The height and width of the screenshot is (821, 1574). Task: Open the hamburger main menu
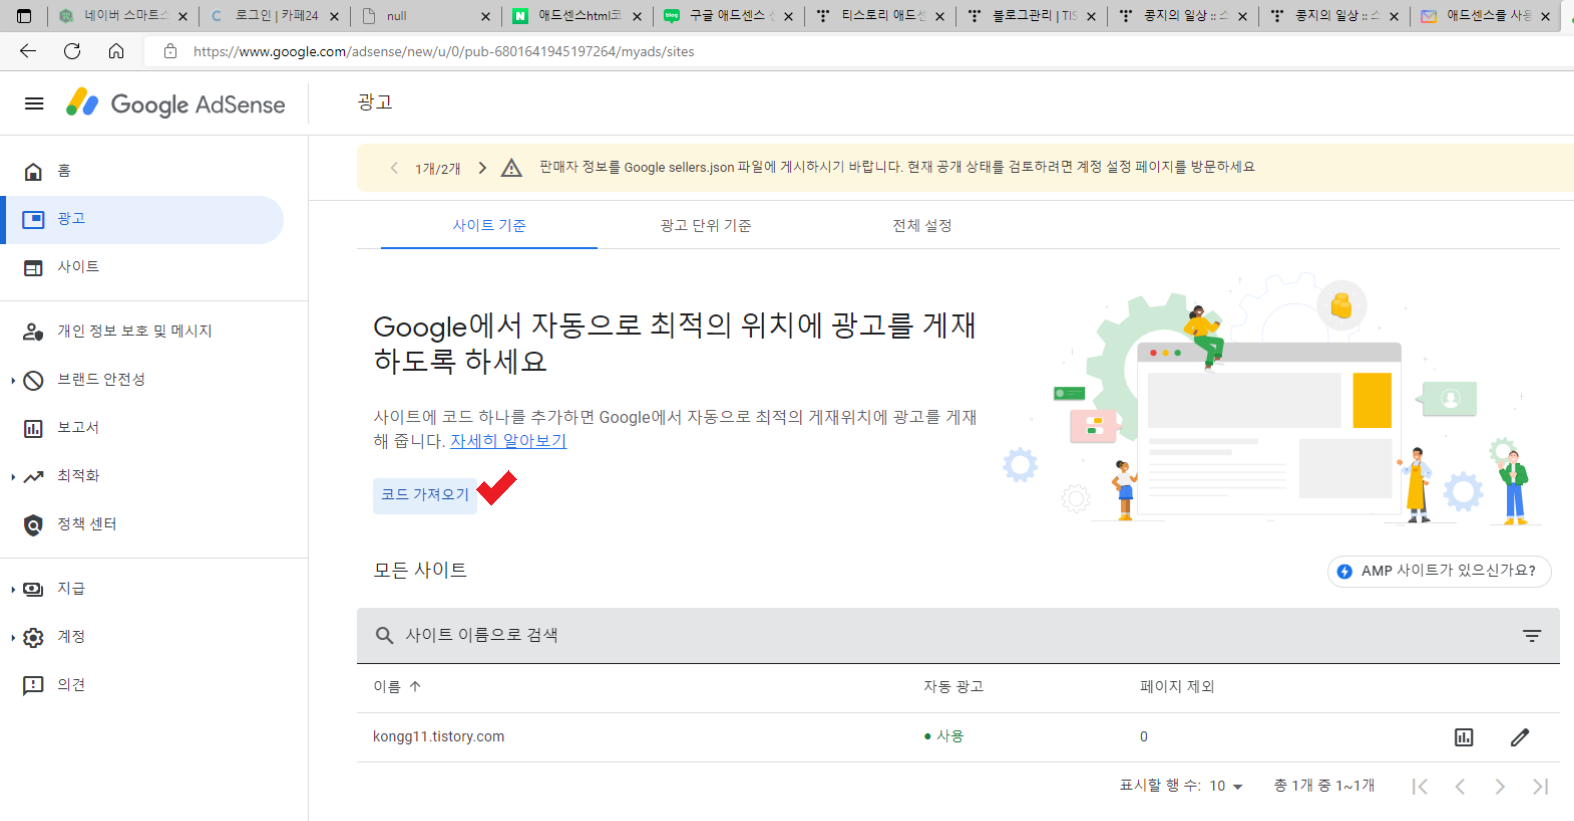34,103
